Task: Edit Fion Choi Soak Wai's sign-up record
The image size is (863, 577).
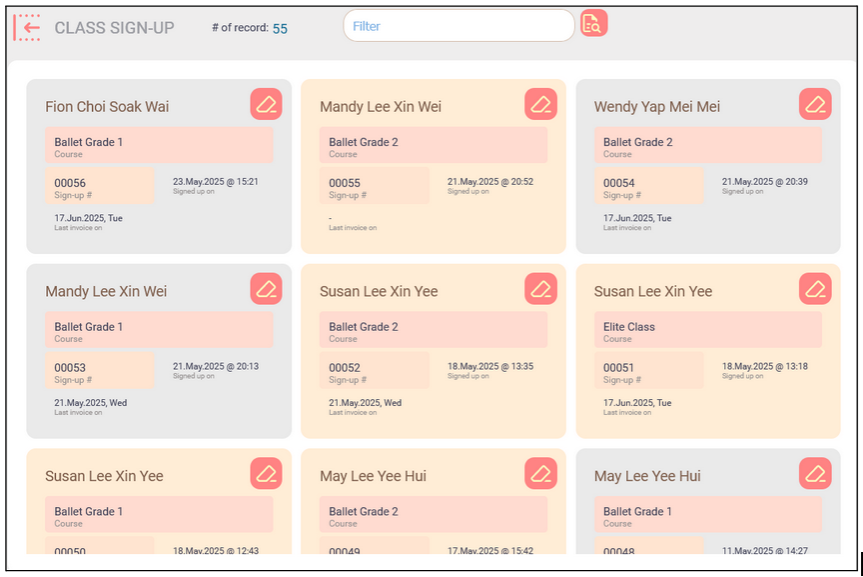Action: [265, 103]
